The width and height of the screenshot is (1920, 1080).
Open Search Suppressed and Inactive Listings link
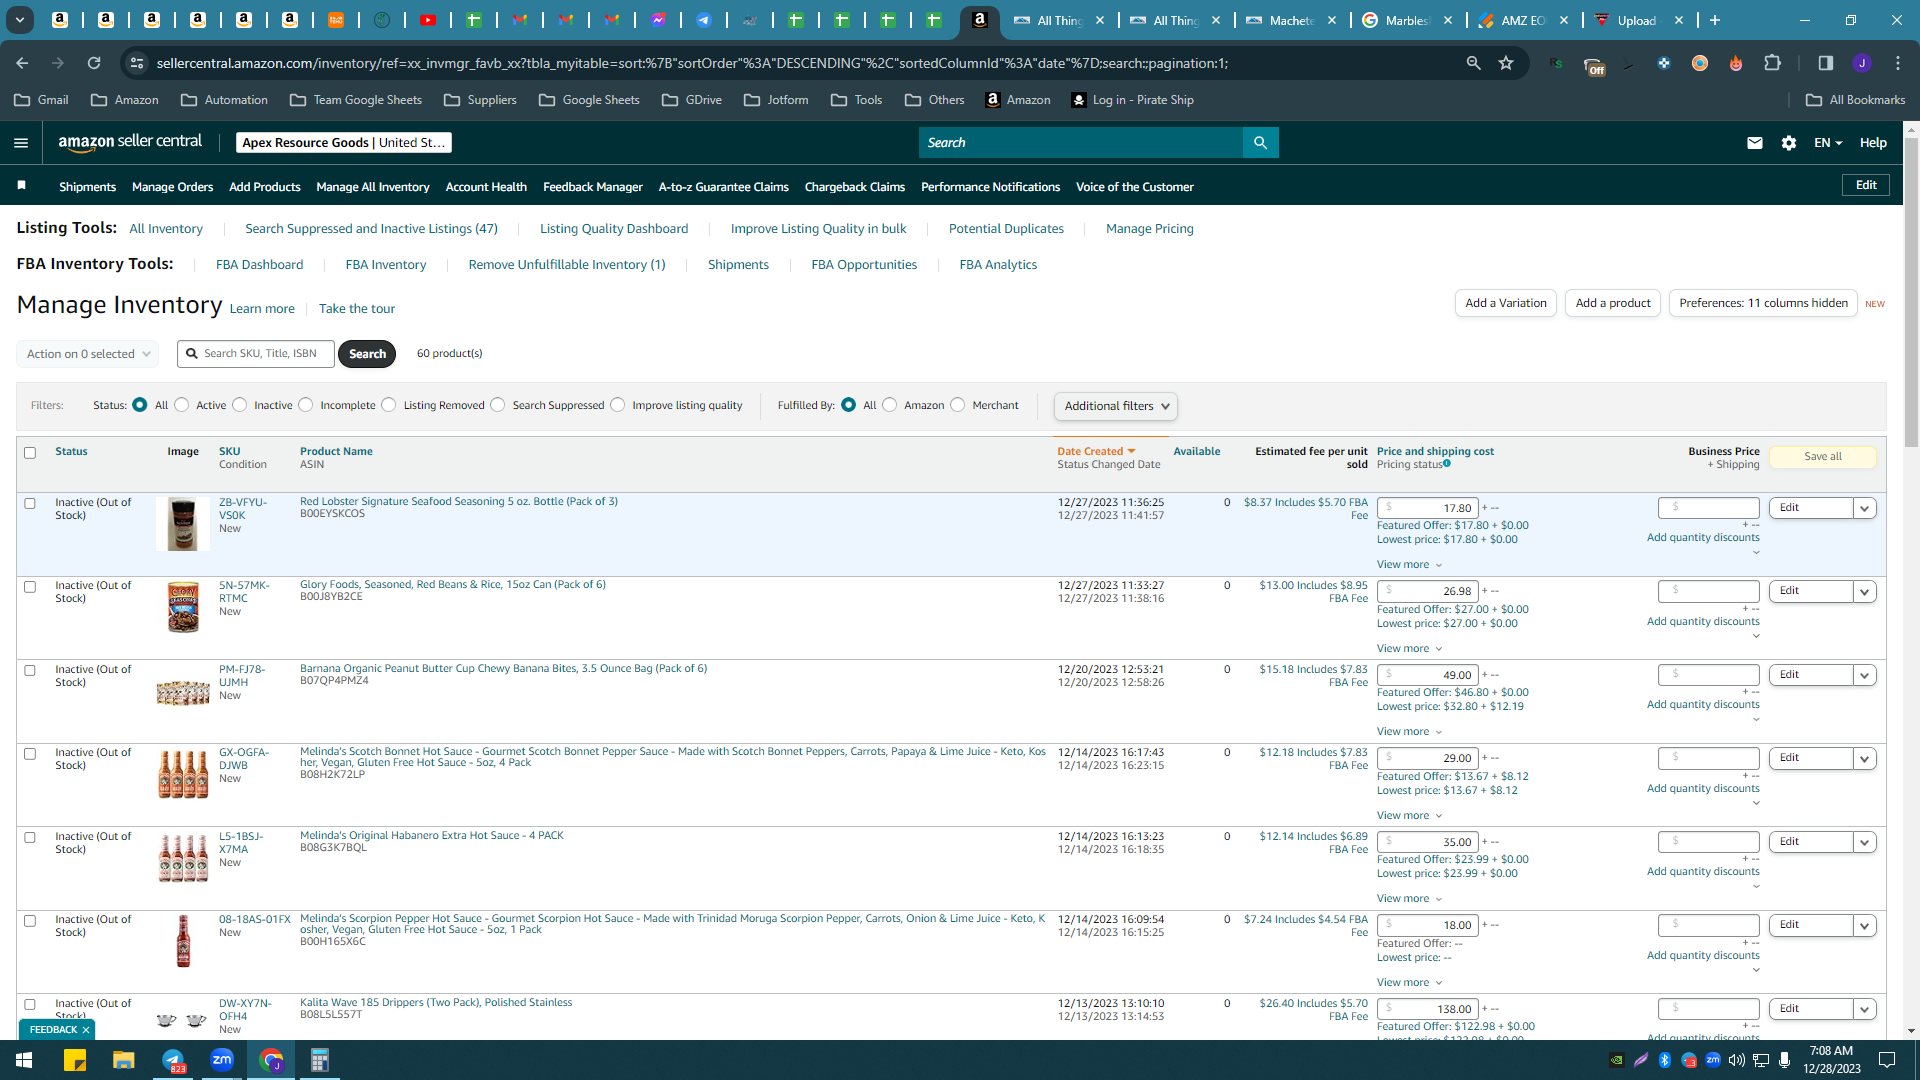pos(371,229)
